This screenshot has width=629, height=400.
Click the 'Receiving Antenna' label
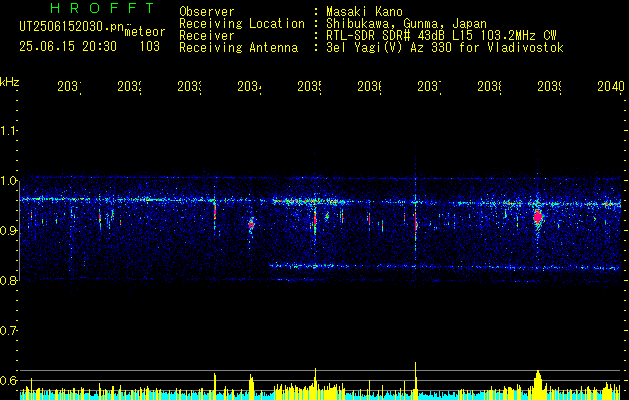(238, 48)
